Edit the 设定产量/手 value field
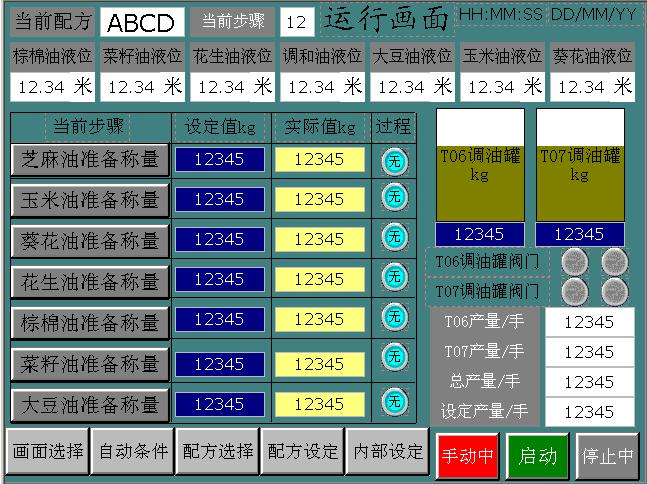The image size is (647, 484). tap(590, 412)
